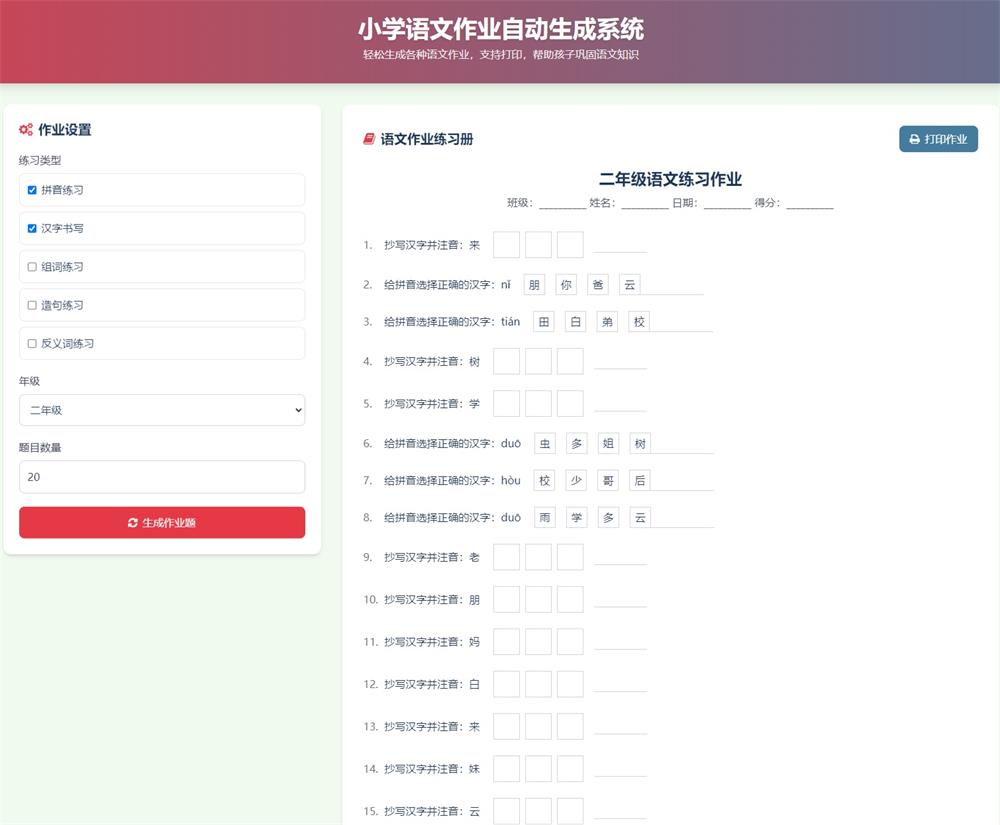Uncheck the 拼音练习 checkbox
The height and width of the screenshot is (825, 1000).
pos(32,190)
